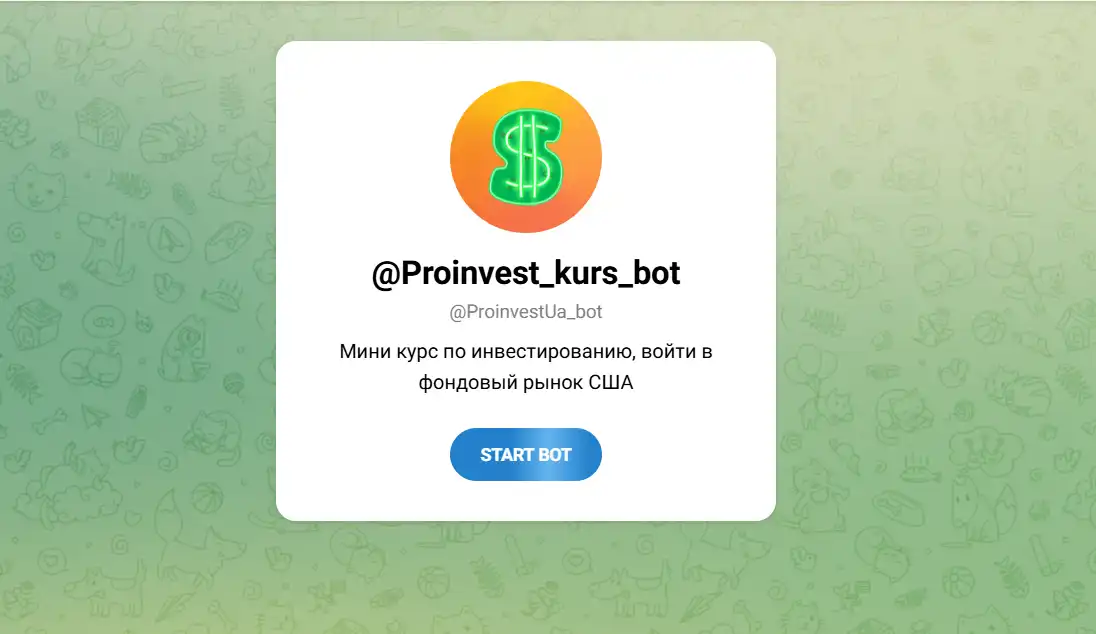Viewport: 1096px width, 634px height.
Task: Select the @Proinvest_kurs_bot title
Action: click(526, 273)
